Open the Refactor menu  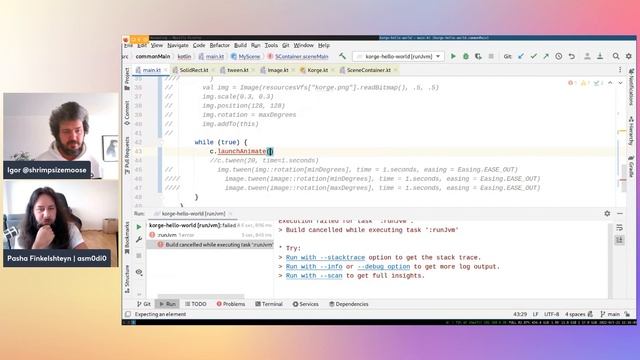(x=220, y=45)
